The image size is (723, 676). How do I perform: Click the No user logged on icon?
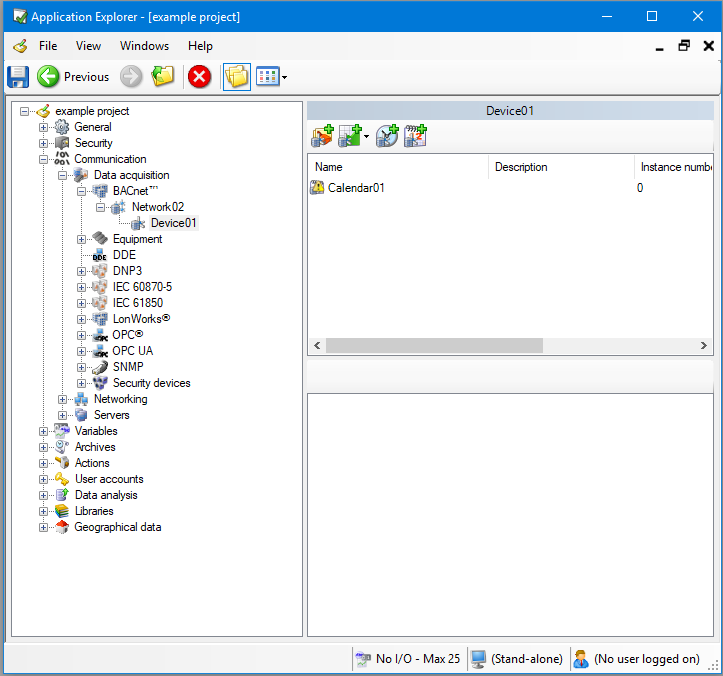click(581, 659)
